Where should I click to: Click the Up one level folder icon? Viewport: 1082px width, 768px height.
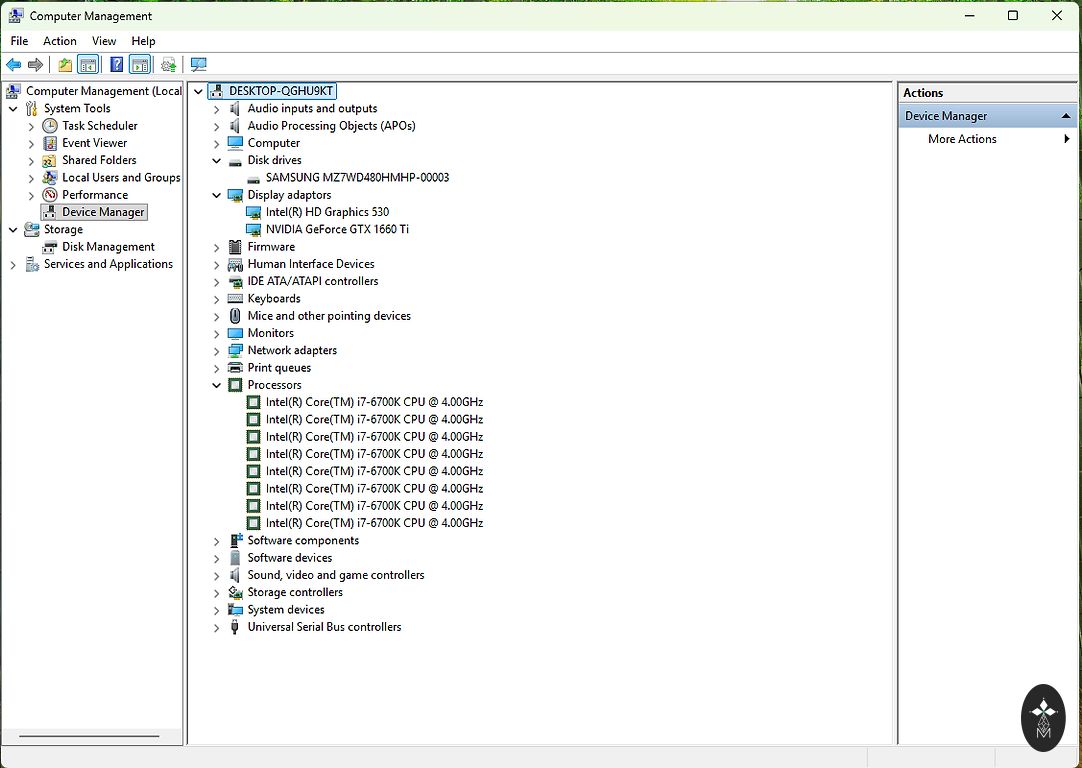click(65, 65)
